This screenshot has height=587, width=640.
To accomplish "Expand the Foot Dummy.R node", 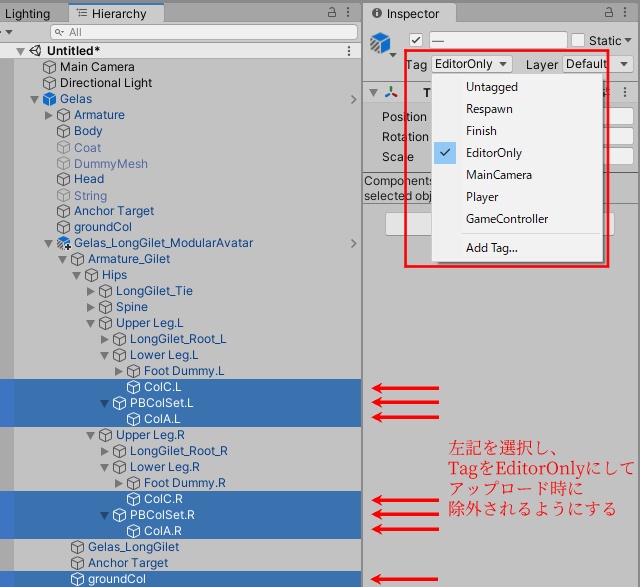I will coord(119,483).
